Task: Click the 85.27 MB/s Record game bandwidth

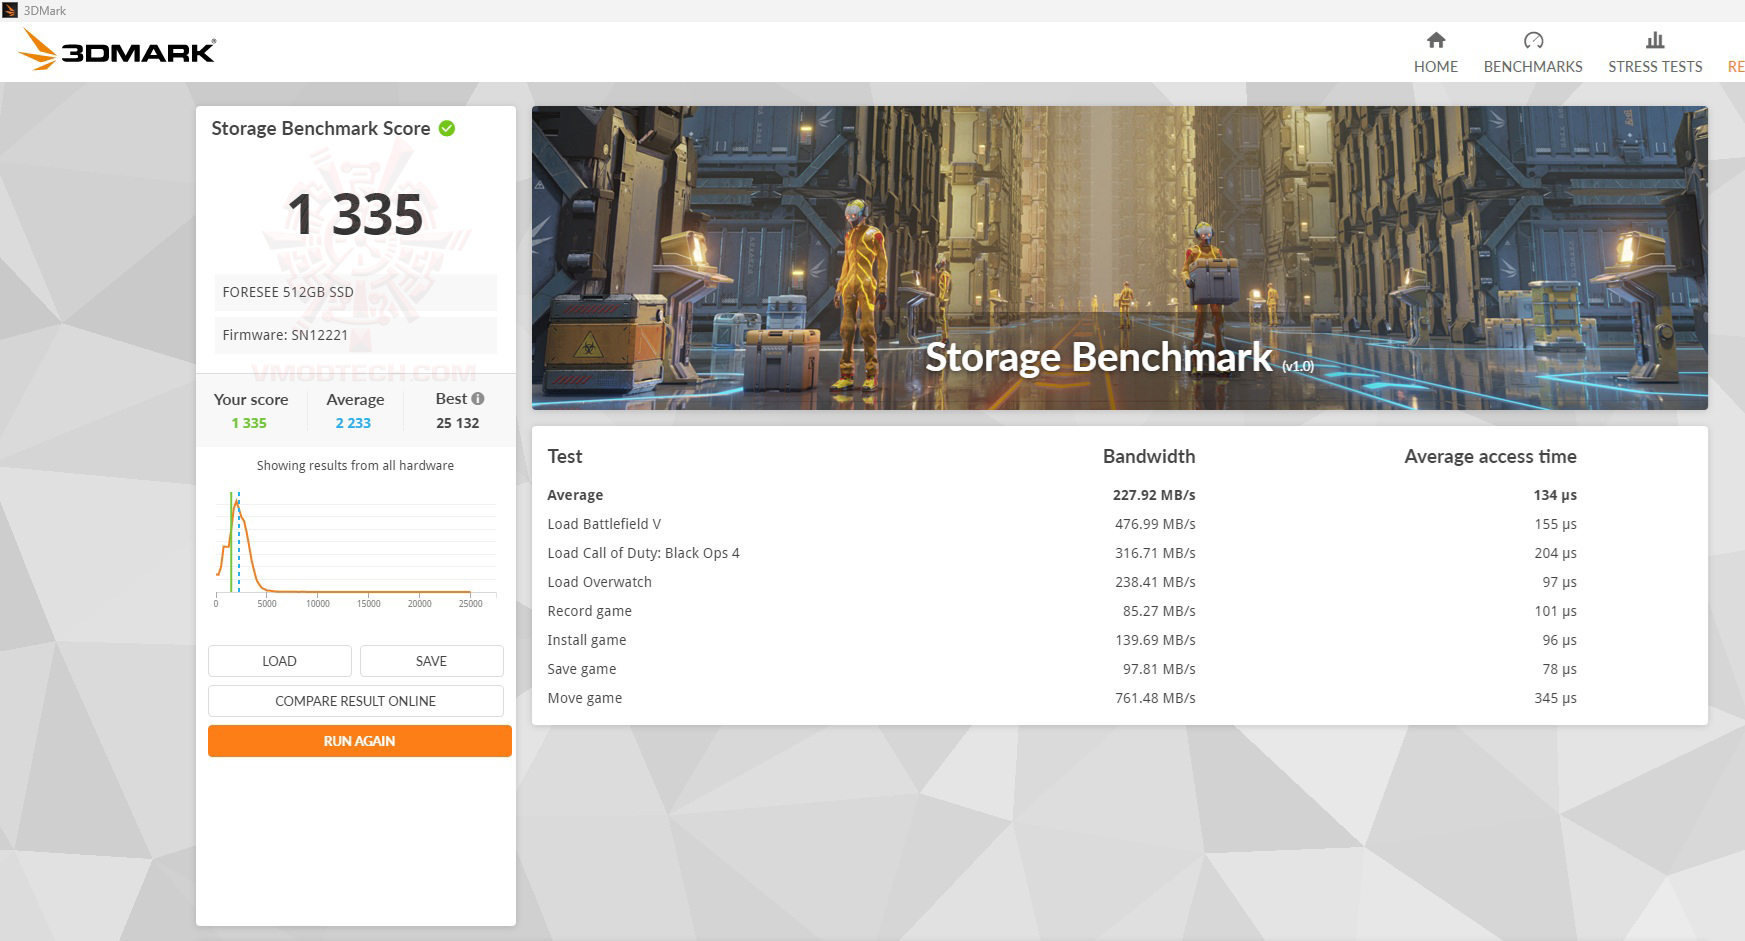Action: click(1159, 611)
